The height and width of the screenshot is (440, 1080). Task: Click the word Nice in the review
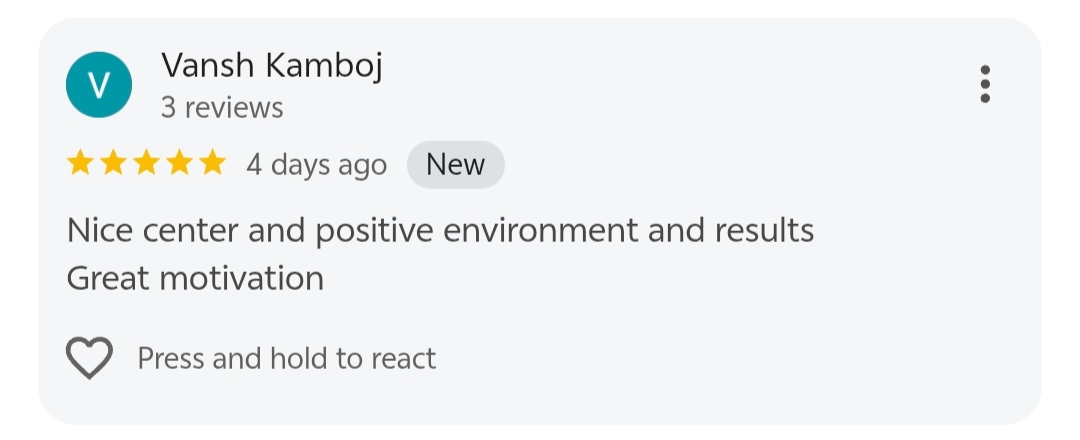[x=98, y=231]
